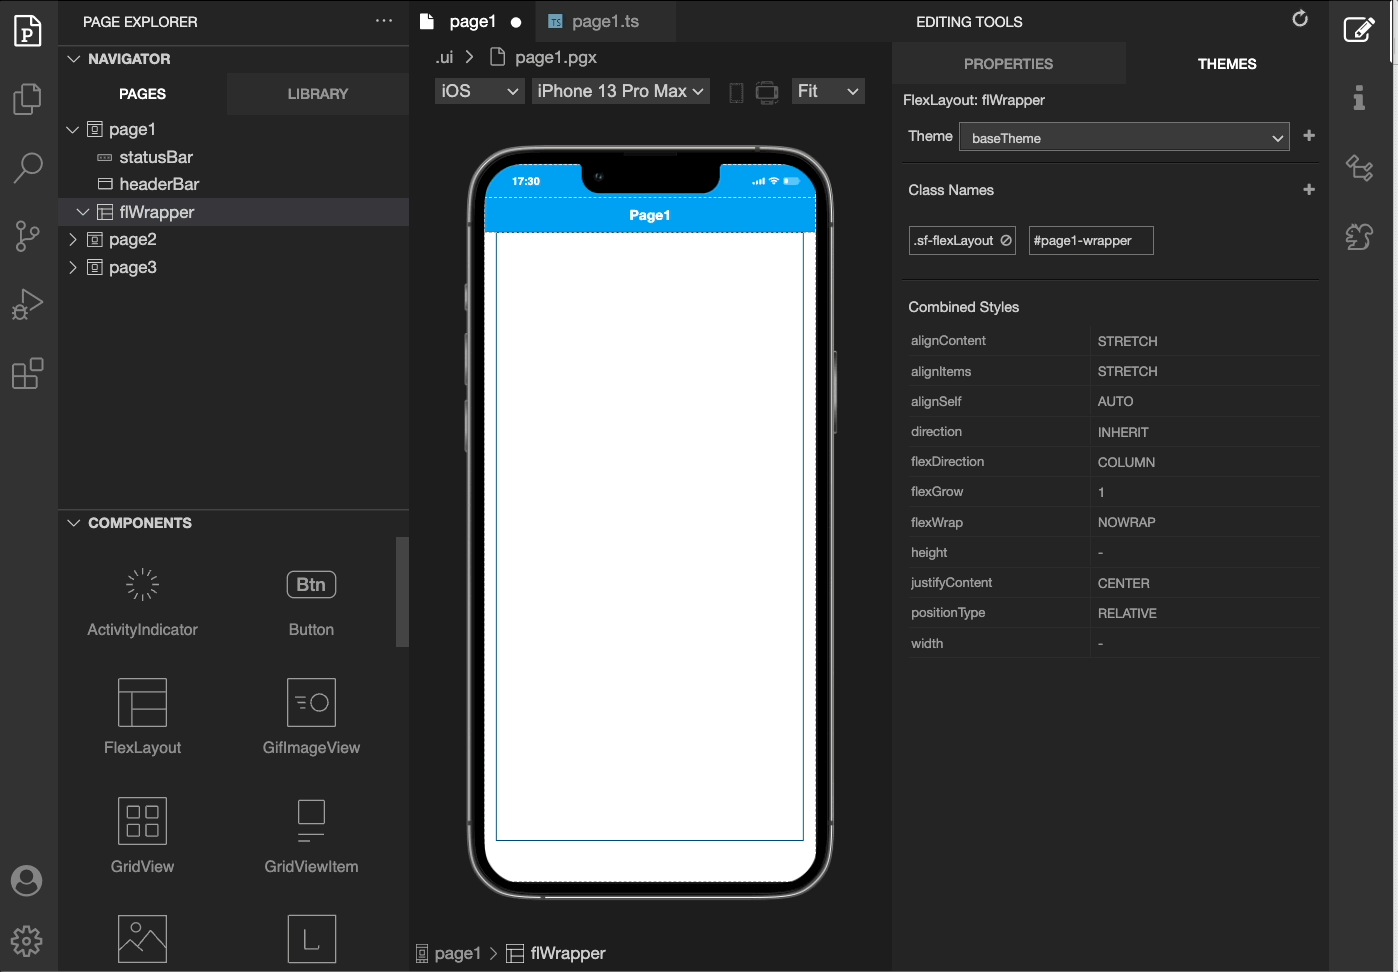Click the positionType RELATIVE value
This screenshot has width=1398, height=972.
[1127, 613]
